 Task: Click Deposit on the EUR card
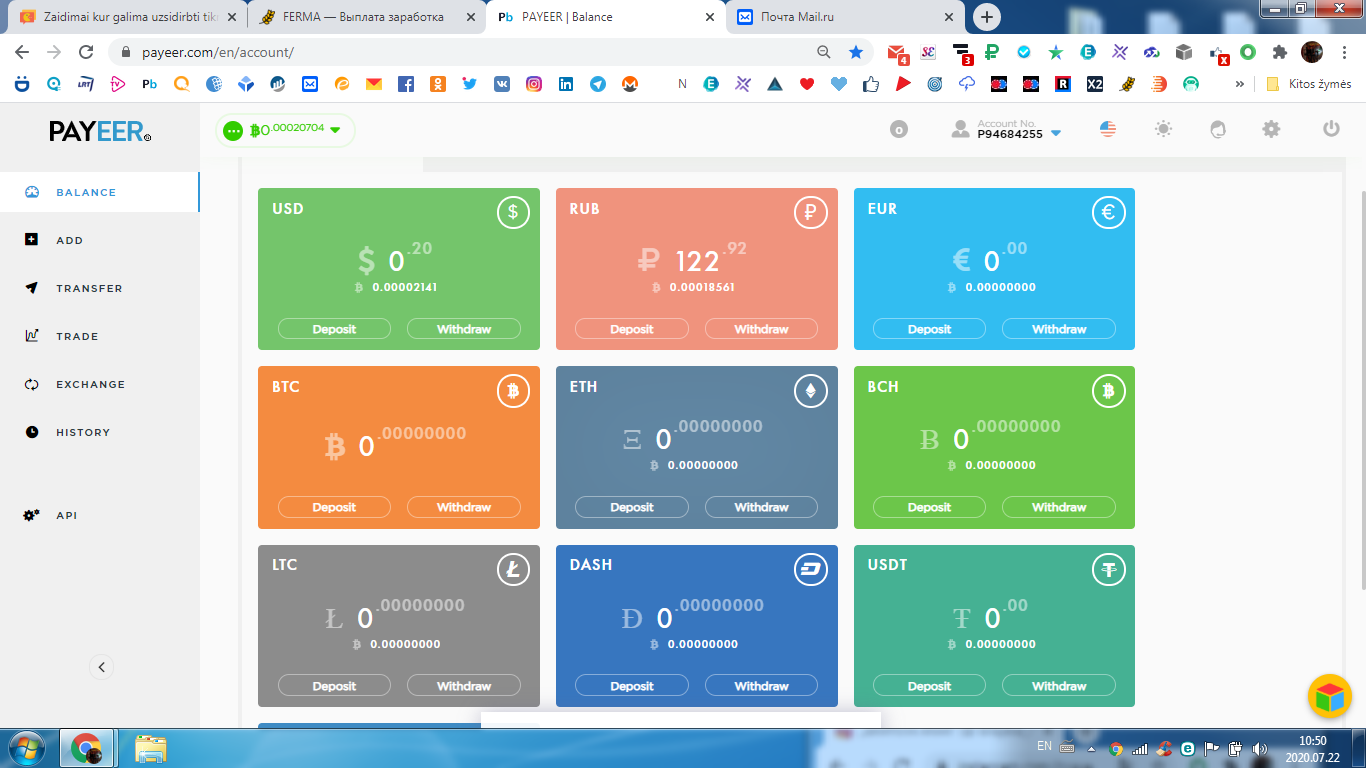point(929,329)
